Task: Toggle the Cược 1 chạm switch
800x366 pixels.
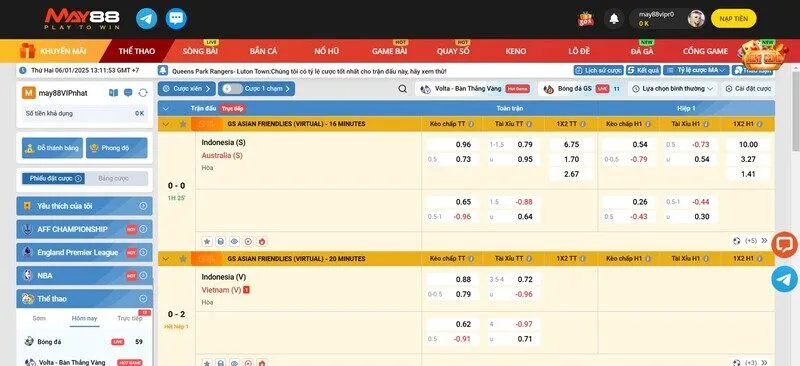Action: click(233, 89)
